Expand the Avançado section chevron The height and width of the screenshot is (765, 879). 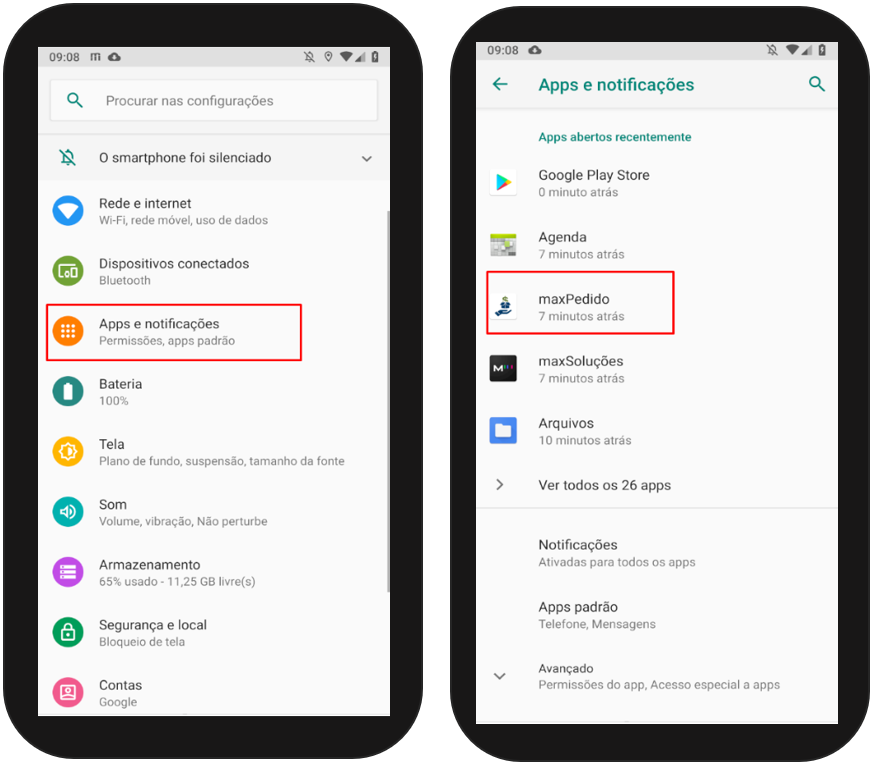click(x=499, y=676)
